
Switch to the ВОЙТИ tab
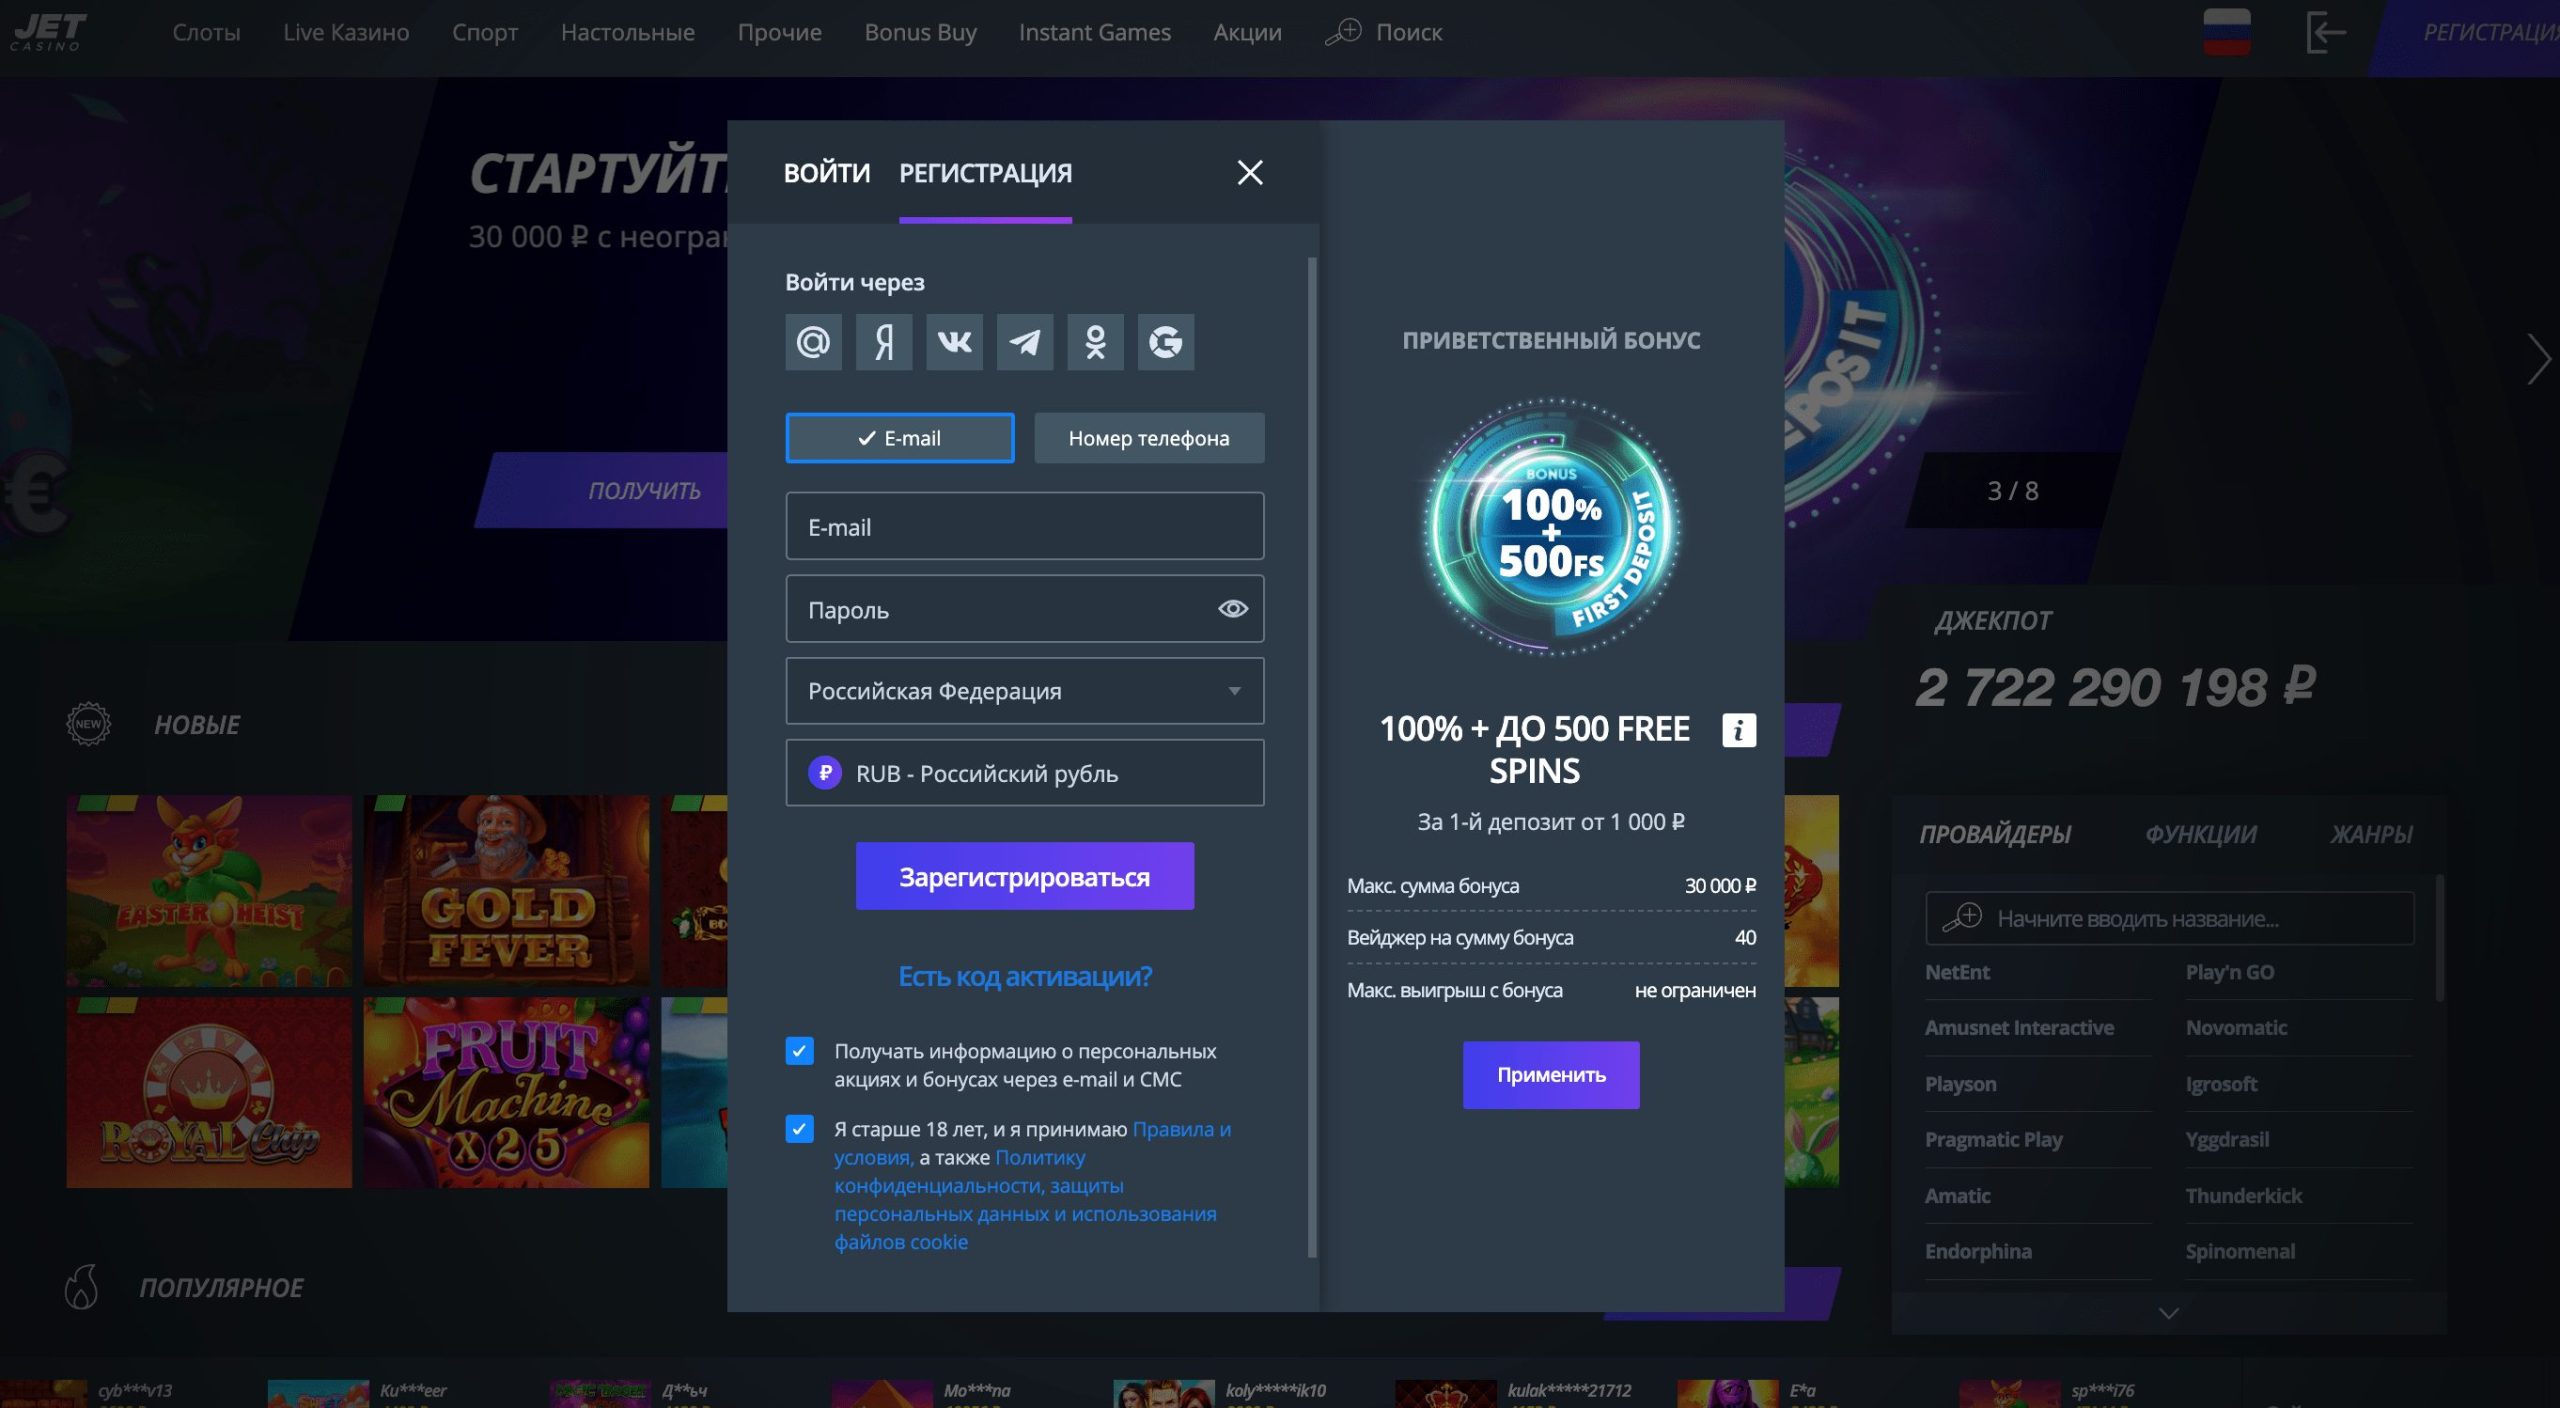(826, 173)
